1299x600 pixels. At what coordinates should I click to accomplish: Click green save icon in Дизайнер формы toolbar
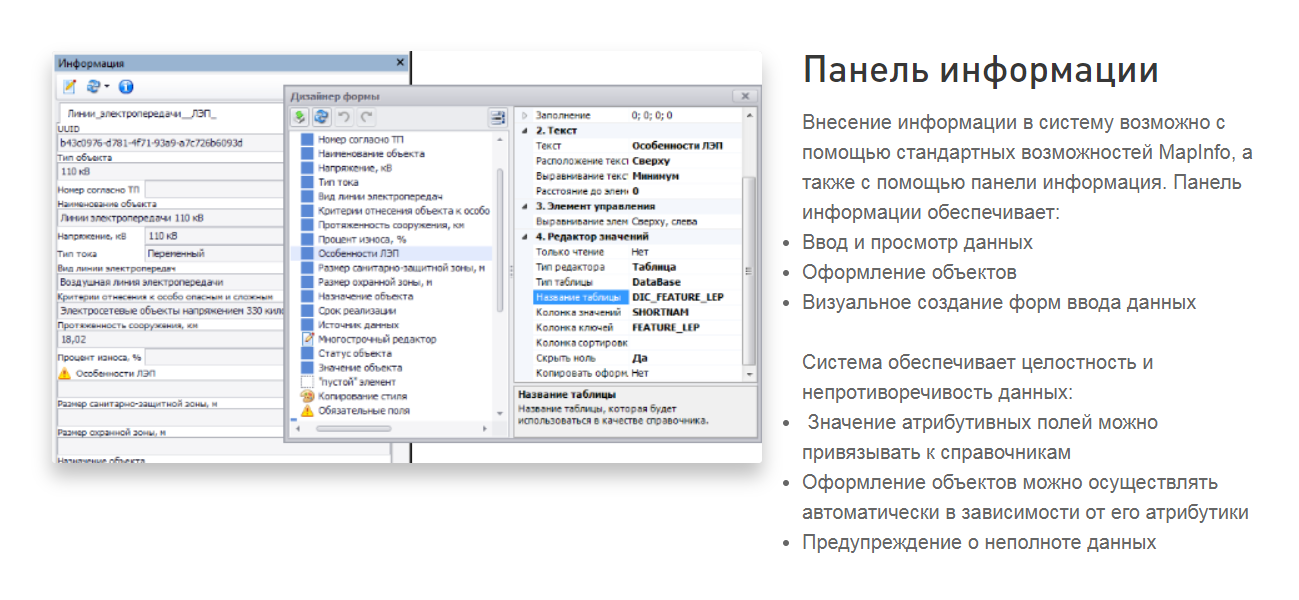point(300,117)
